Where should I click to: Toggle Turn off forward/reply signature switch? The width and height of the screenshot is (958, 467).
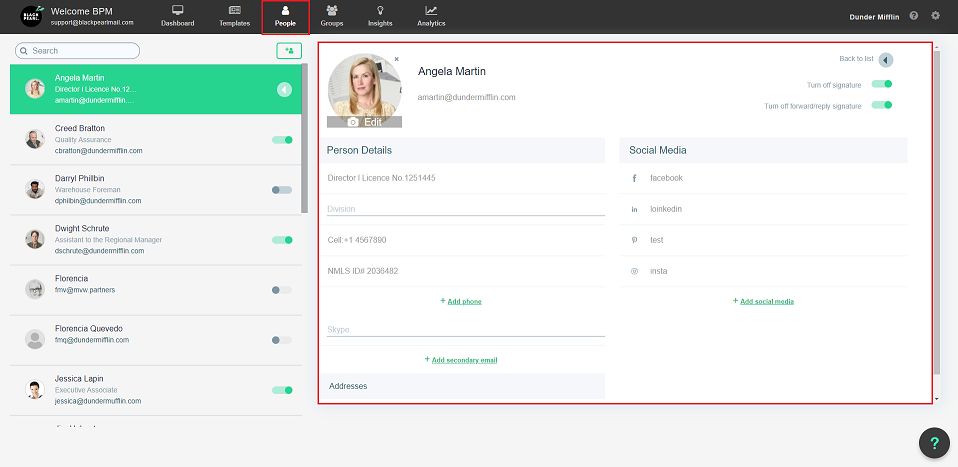(x=881, y=105)
